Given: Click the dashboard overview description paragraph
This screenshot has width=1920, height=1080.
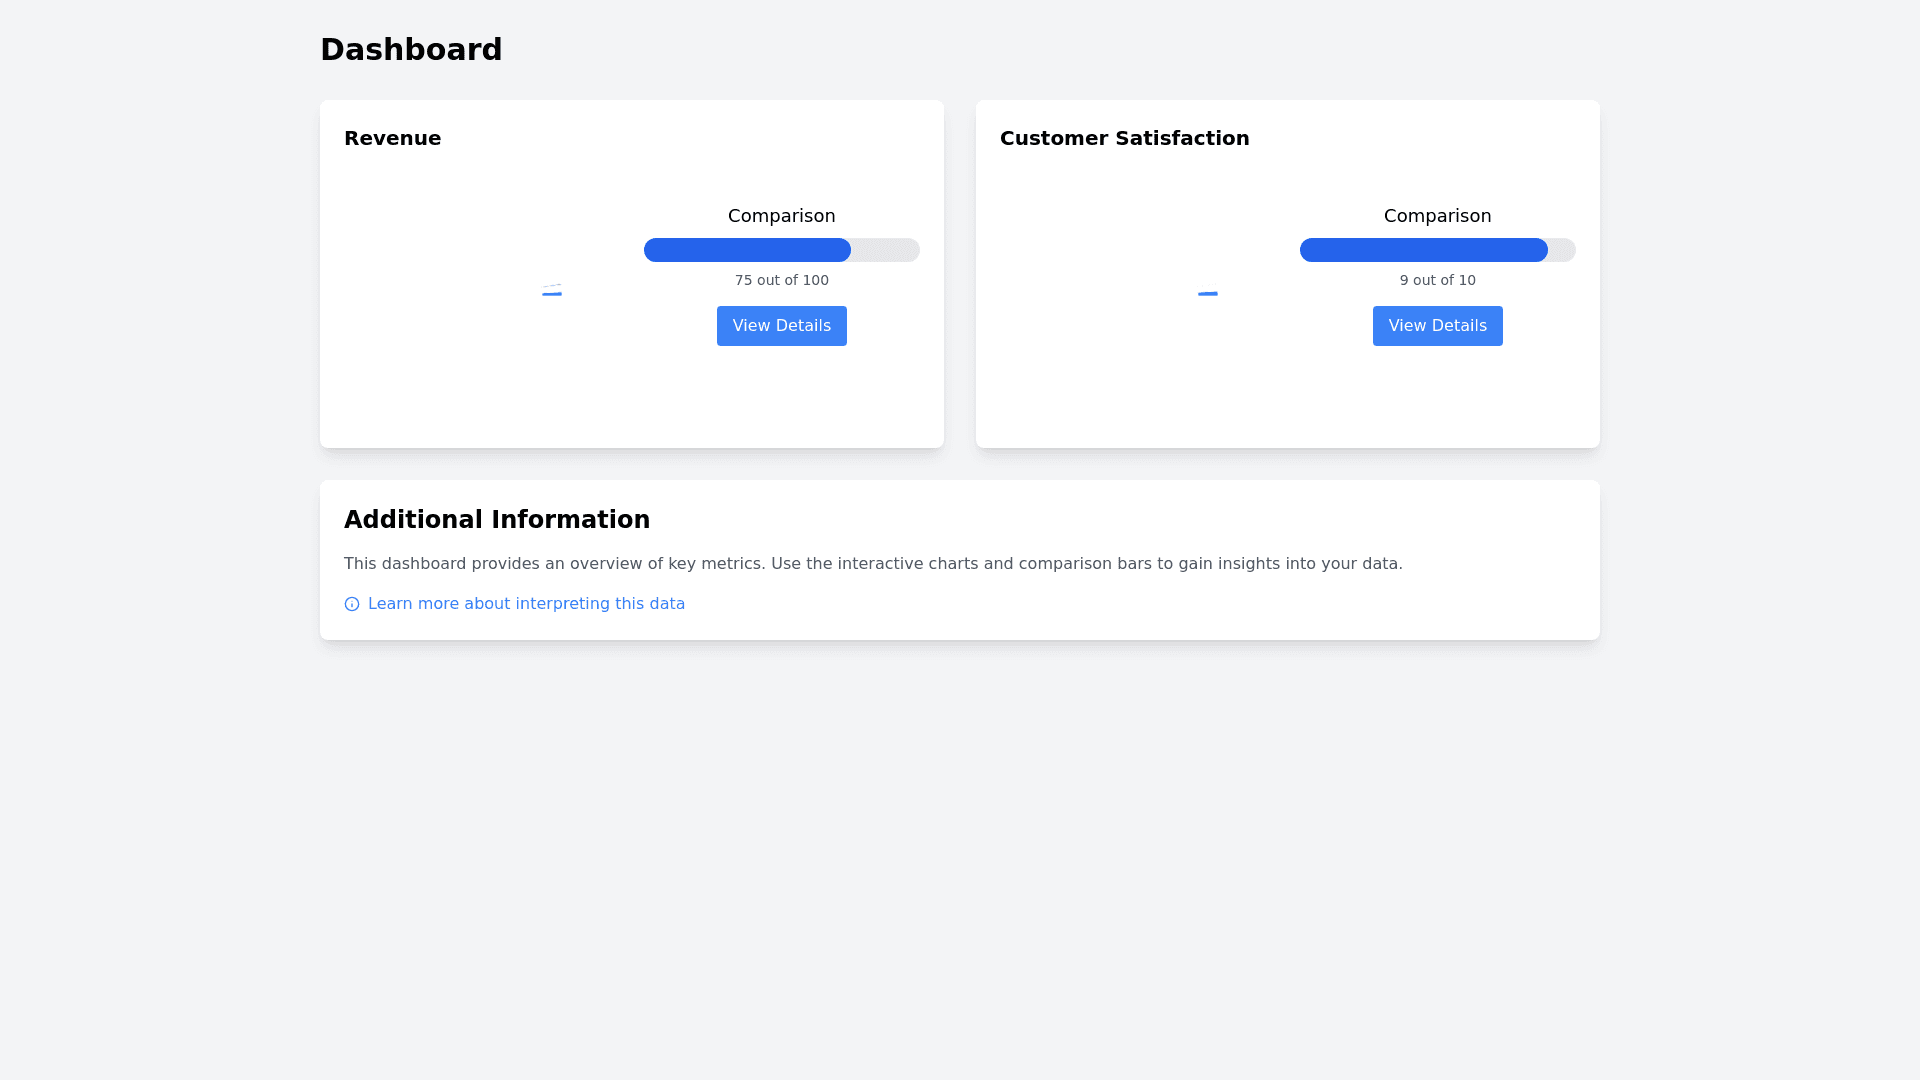Looking at the screenshot, I should (x=873, y=564).
